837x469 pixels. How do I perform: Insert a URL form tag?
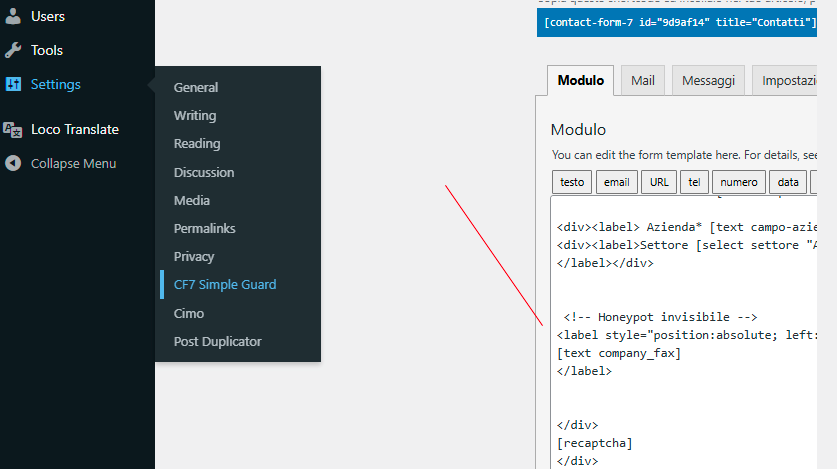point(659,182)
